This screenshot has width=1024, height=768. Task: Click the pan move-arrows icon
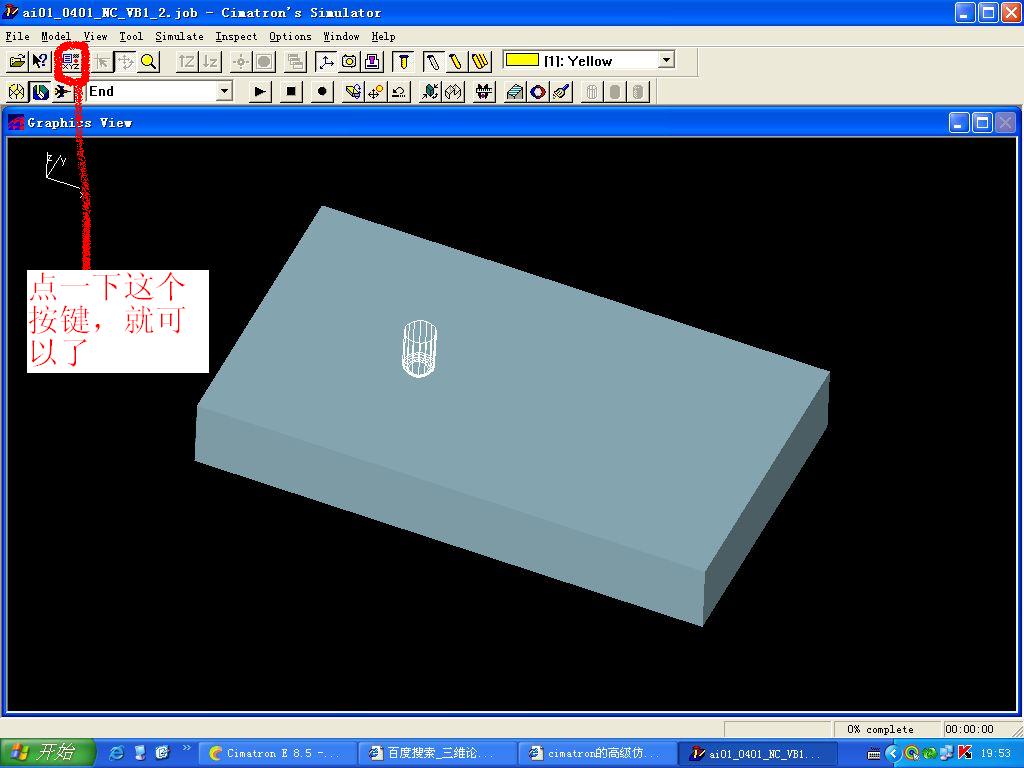(x=125, y=61)
